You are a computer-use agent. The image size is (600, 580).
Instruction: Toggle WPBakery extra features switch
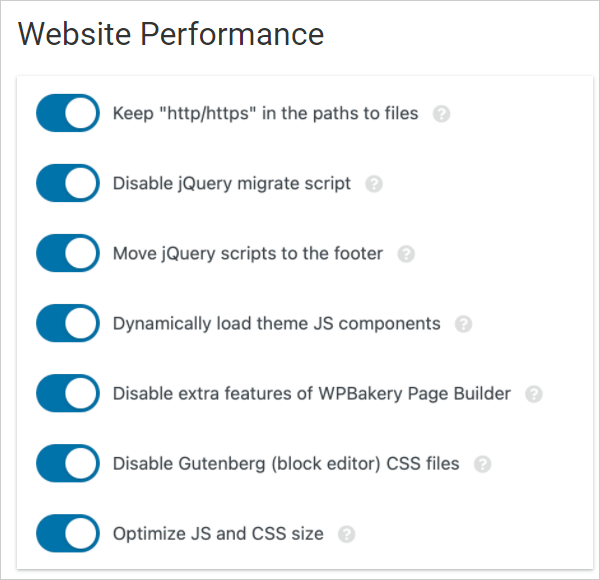[68, 394]
